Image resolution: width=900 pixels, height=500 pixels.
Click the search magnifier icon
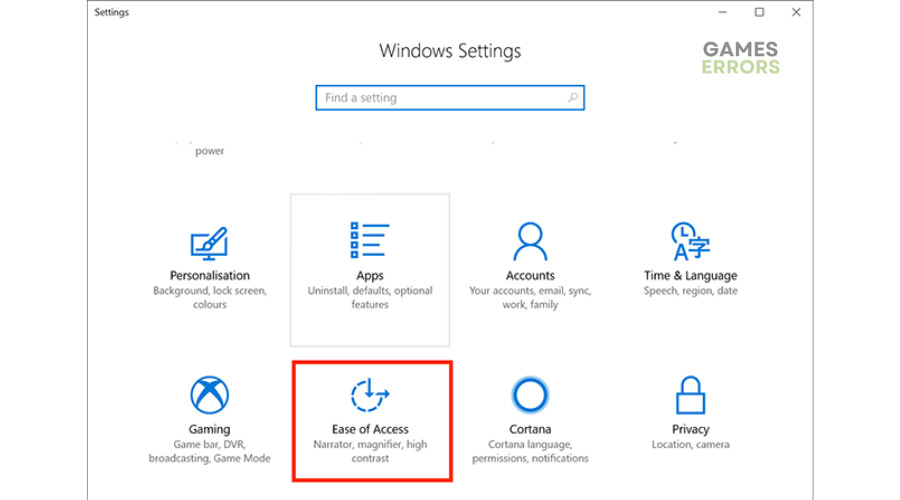tap(573, 98)
